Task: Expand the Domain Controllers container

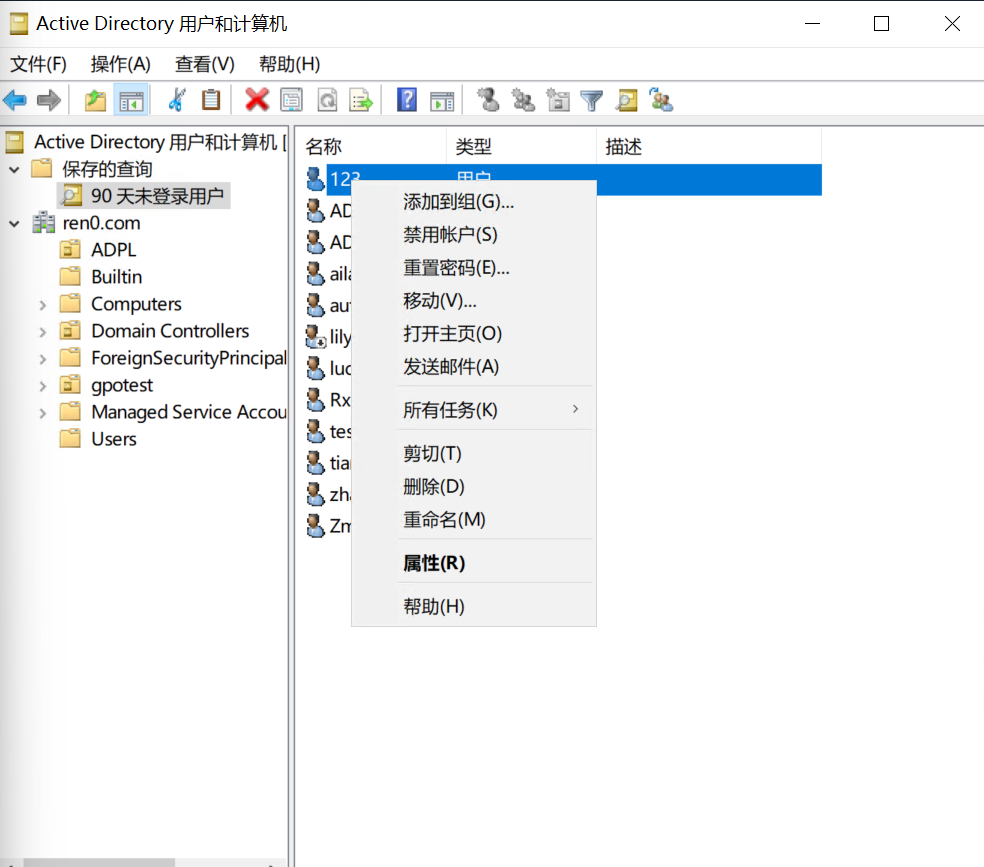Action: click(42, 332)
